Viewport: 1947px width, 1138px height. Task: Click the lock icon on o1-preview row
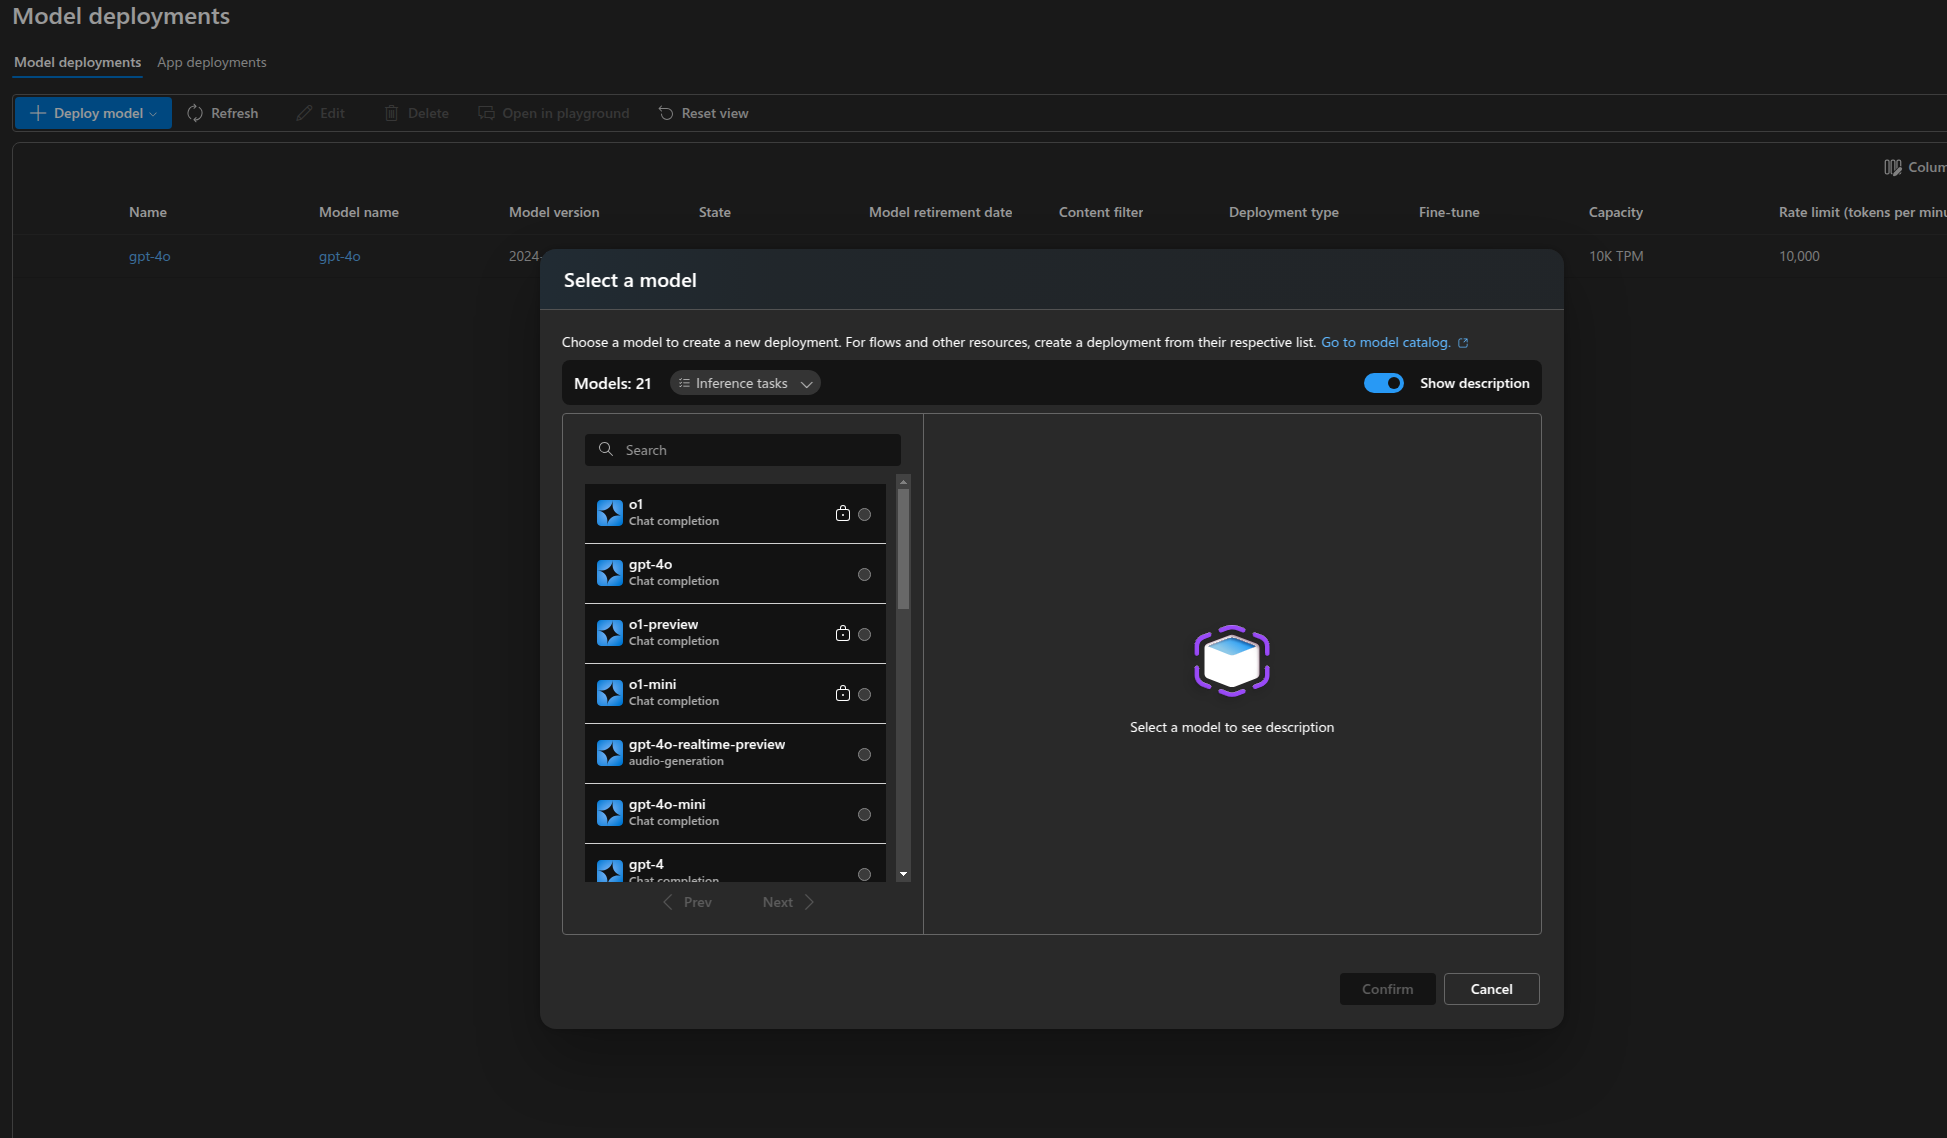click(843, 633)
